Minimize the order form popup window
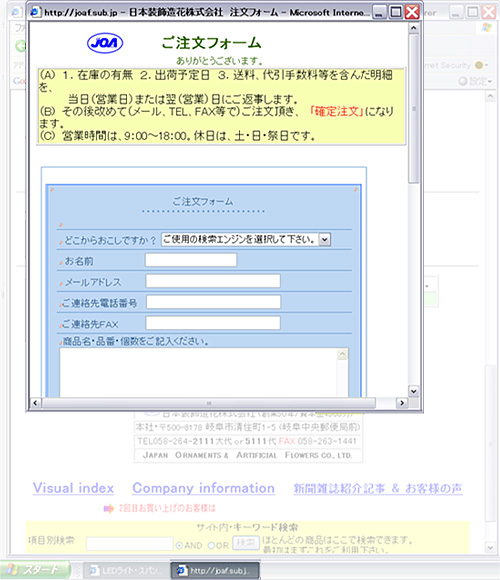The image size is (500, 580). (379, 12)
